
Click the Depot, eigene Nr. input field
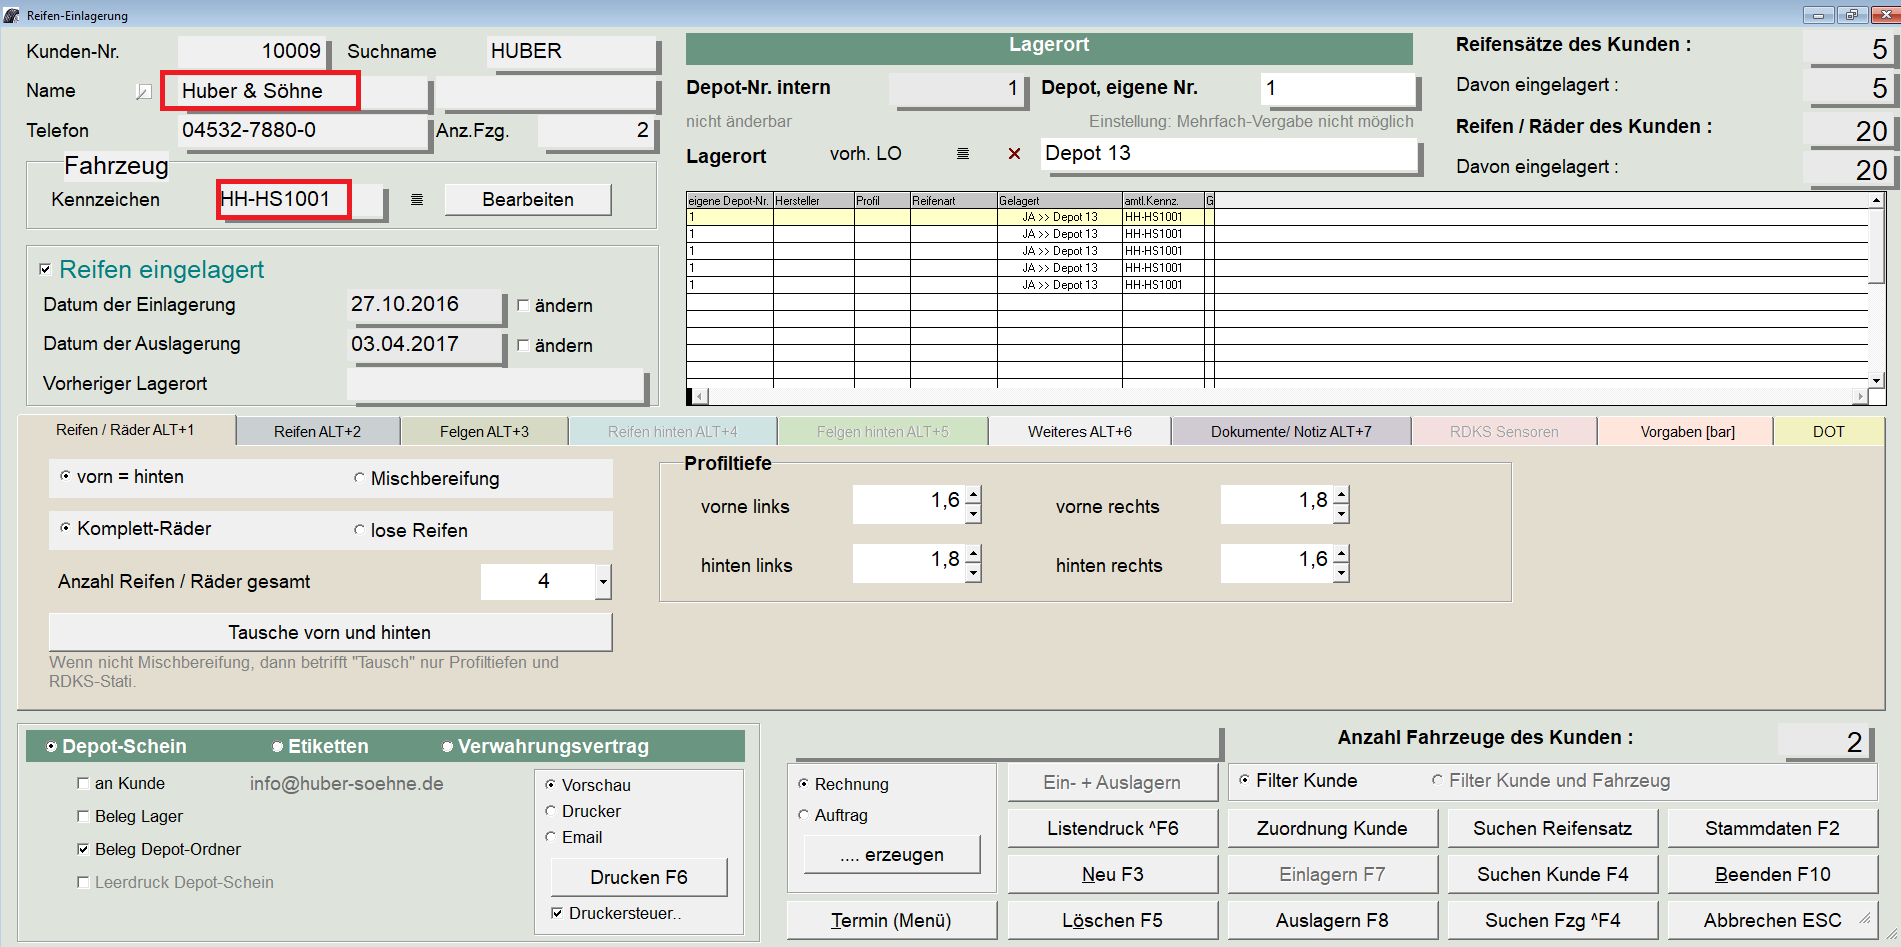point(1339,88)
